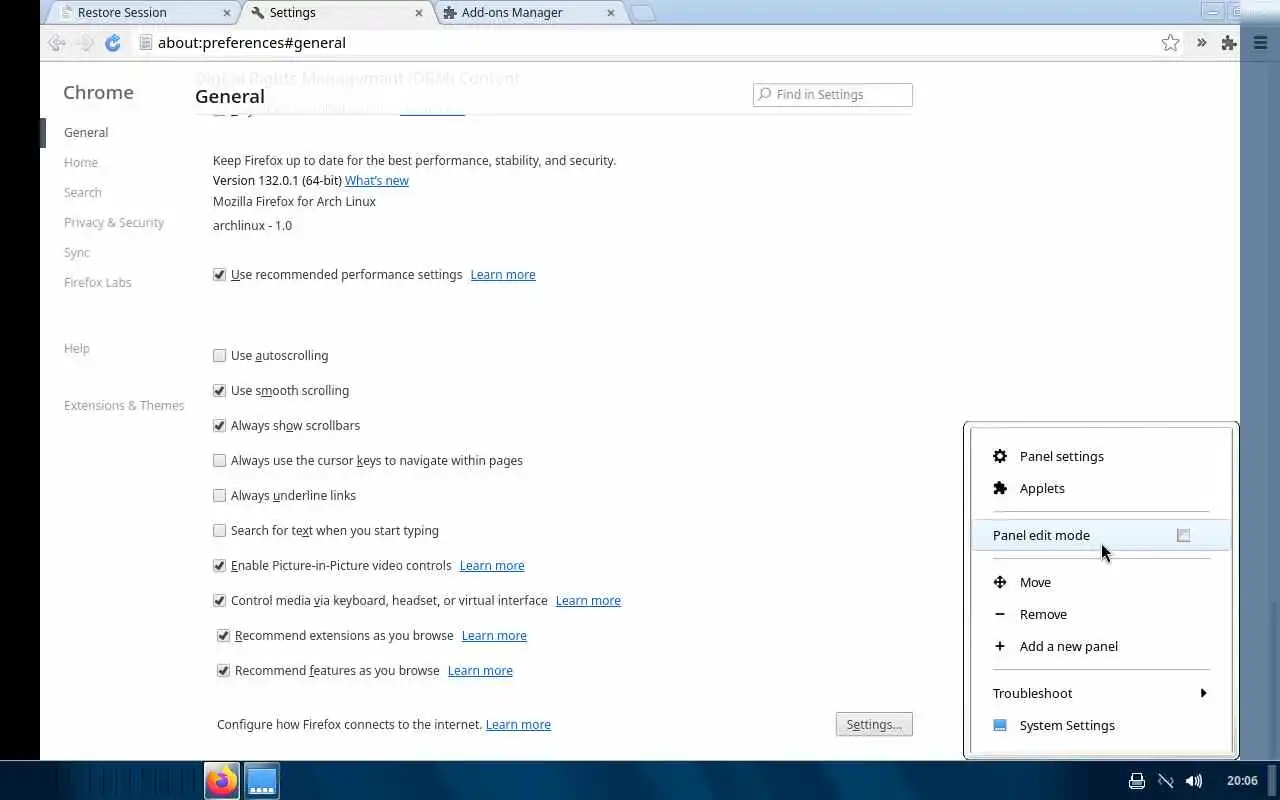Open the printer tray icon
The image size is (1280, 800).
[1137, 781]
